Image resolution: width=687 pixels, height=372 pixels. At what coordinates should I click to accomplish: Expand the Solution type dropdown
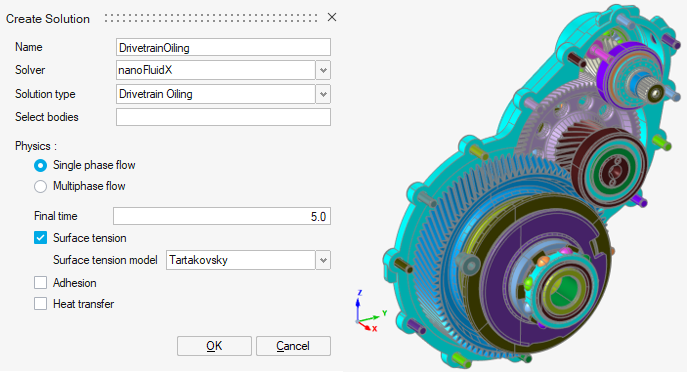coord(323,94)
